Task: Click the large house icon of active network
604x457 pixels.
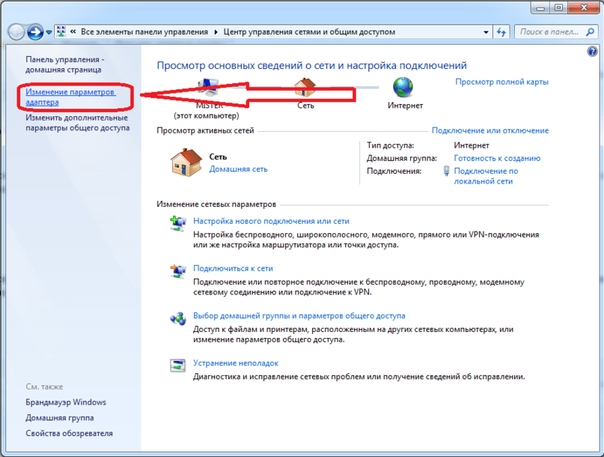Action: click(186, 163)
